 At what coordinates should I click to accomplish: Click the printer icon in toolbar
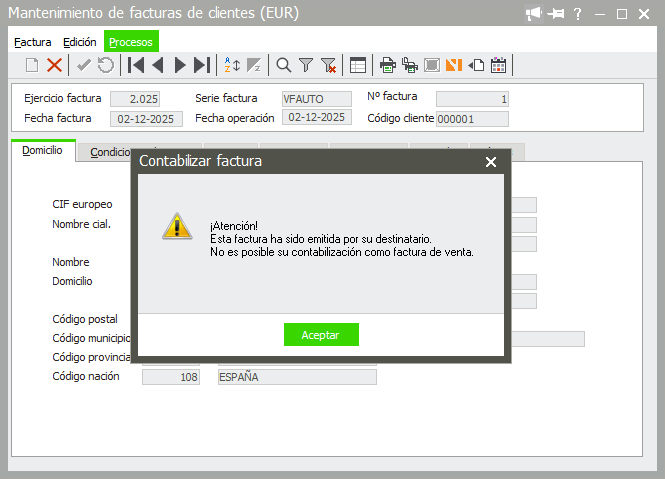click(x=388, y=65)
